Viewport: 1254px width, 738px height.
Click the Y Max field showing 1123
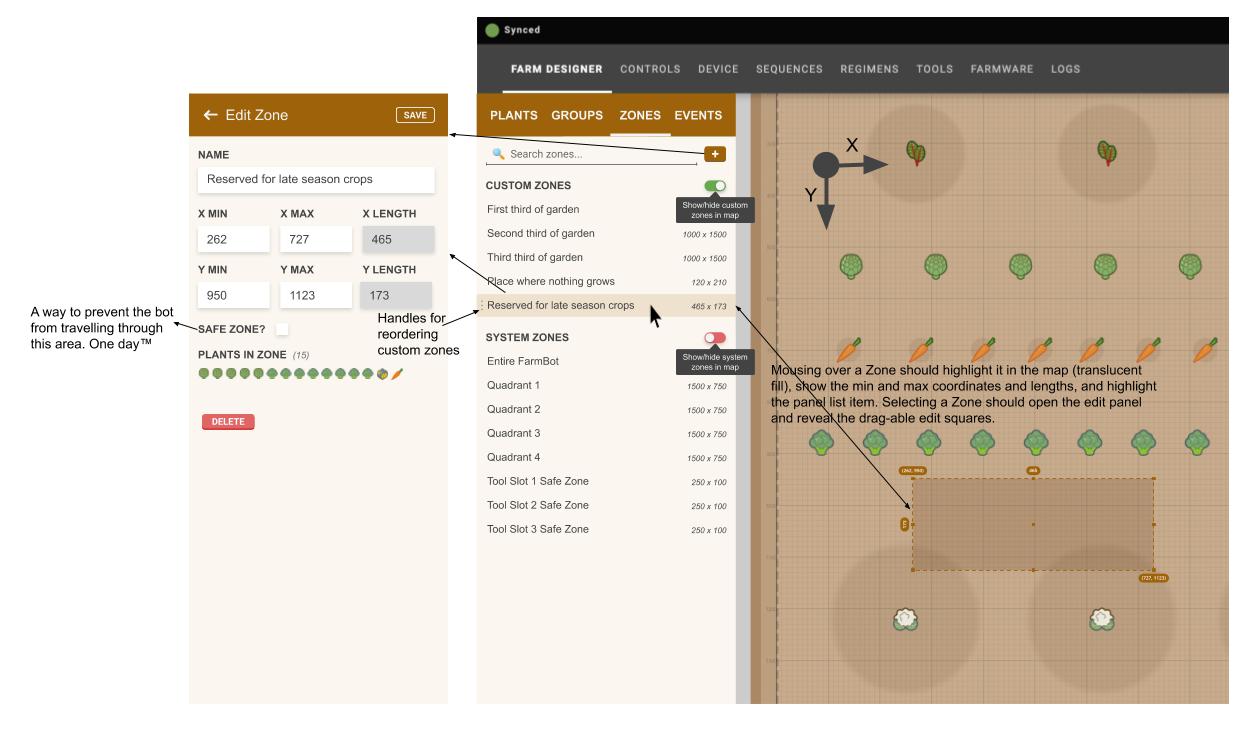316,295
